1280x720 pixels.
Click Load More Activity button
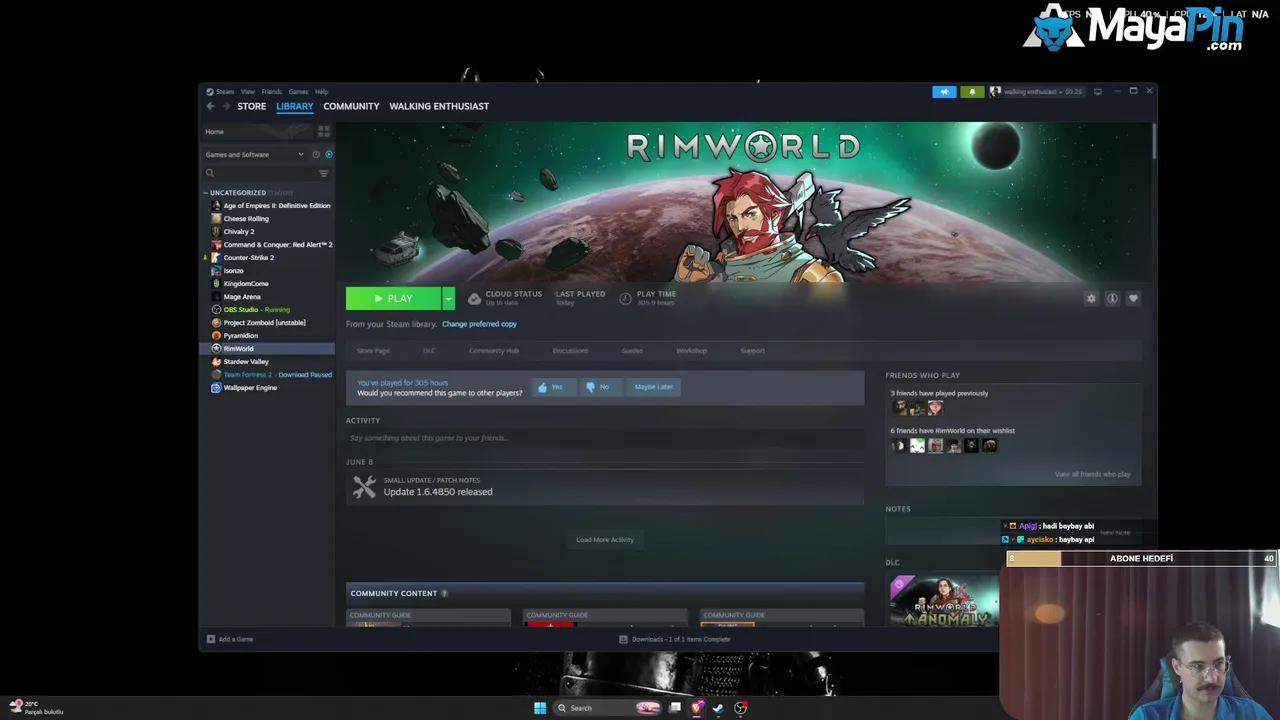[x=605, y=540]
